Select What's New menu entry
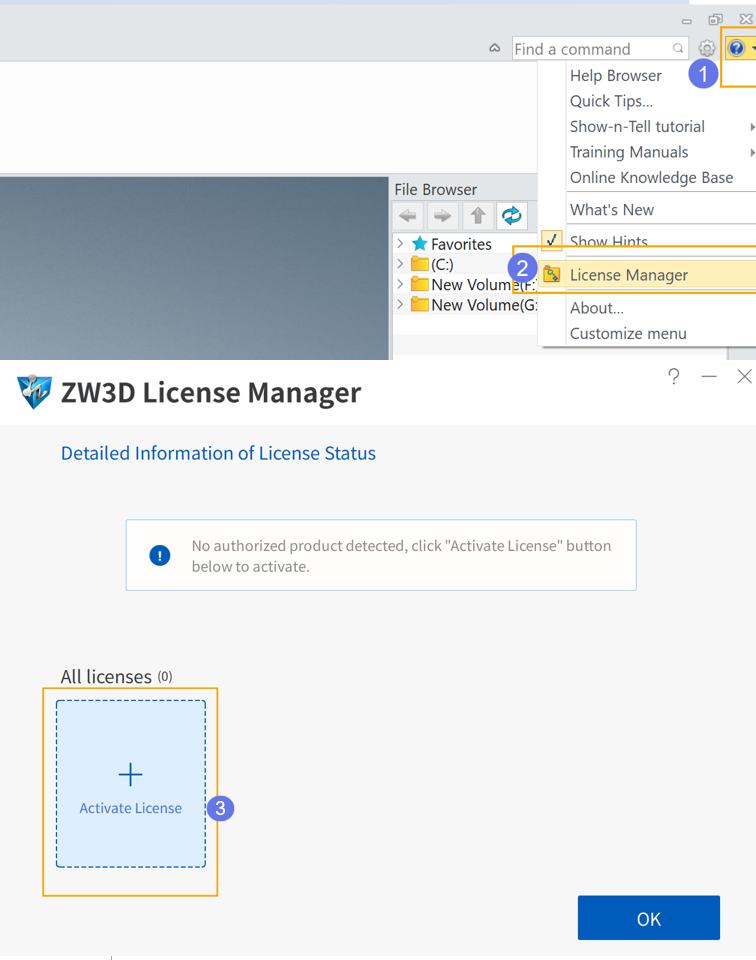 [612, 209]
